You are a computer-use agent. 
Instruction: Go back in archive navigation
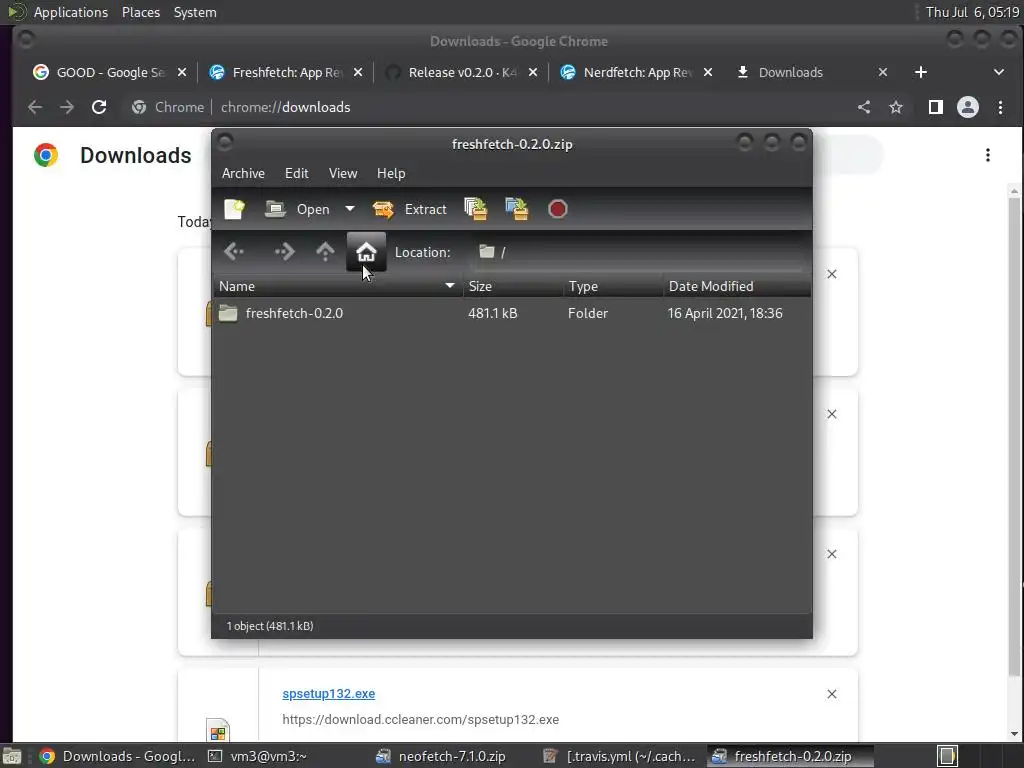coord(234,252)
